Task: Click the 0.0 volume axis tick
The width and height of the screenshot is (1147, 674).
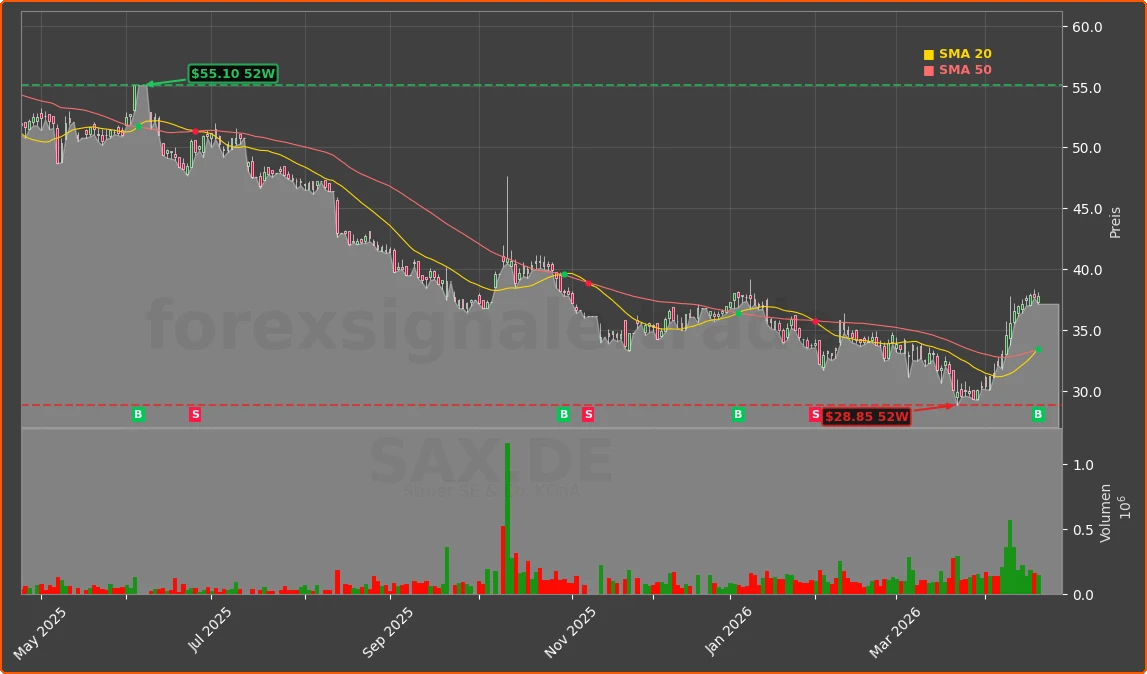Action: (1083, 595)
